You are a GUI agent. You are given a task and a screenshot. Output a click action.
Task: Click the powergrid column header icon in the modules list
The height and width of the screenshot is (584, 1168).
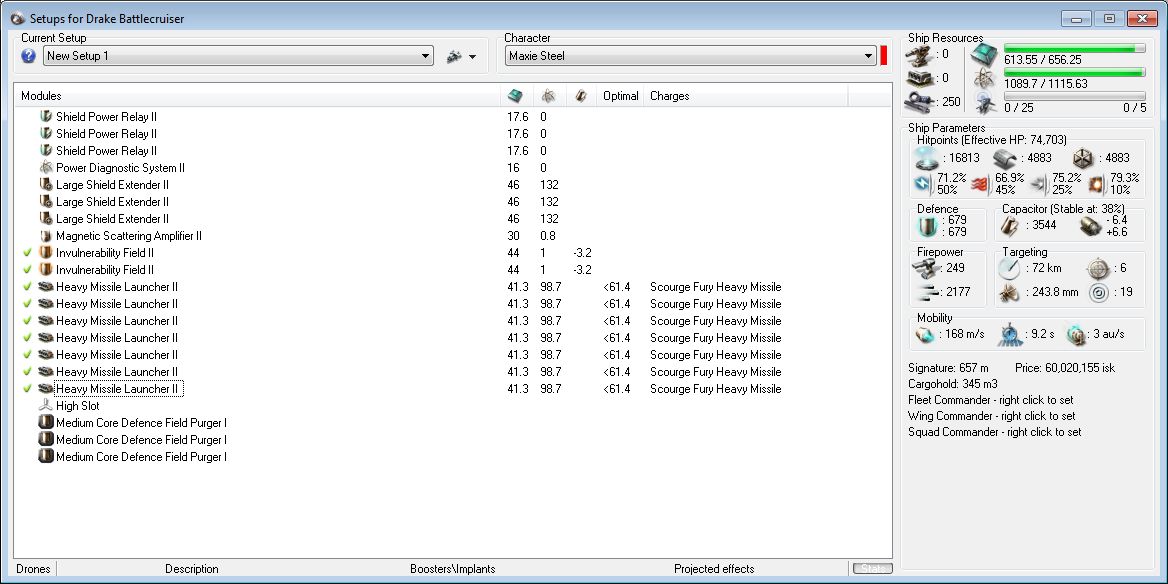coord(548,95)
